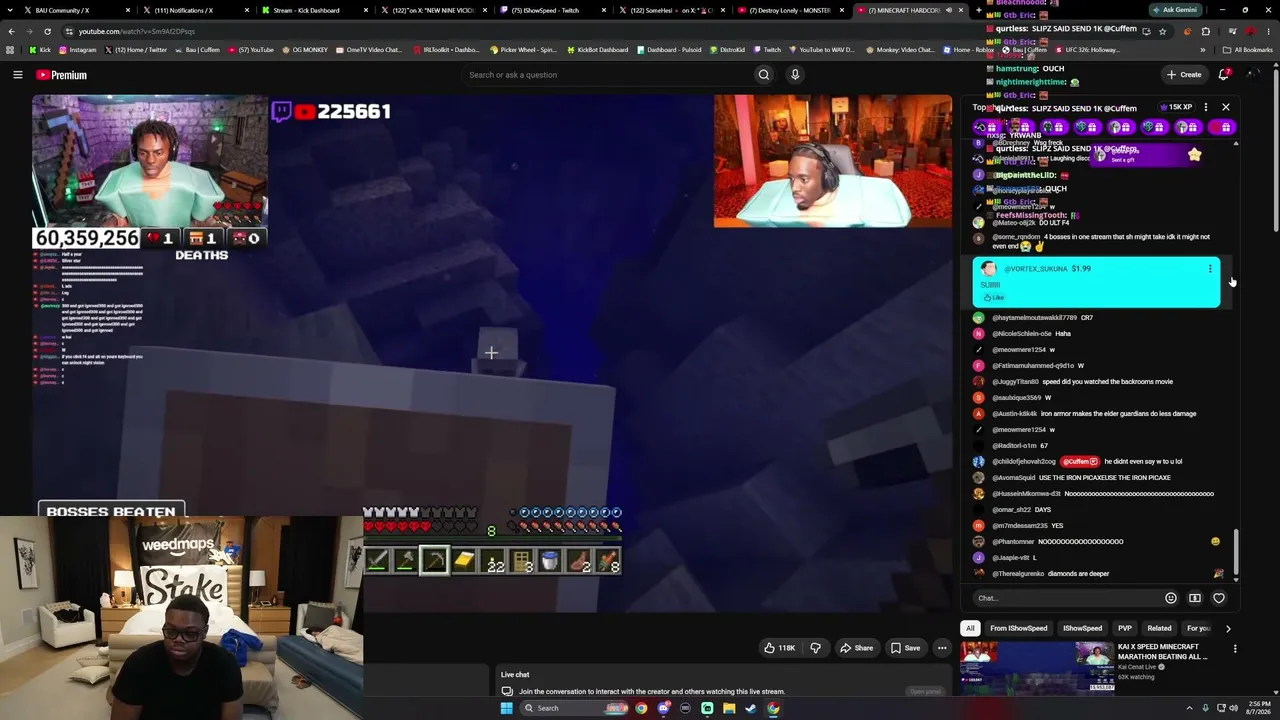
Task: Click the Ask Gemini button
Action: [1176, 10]
